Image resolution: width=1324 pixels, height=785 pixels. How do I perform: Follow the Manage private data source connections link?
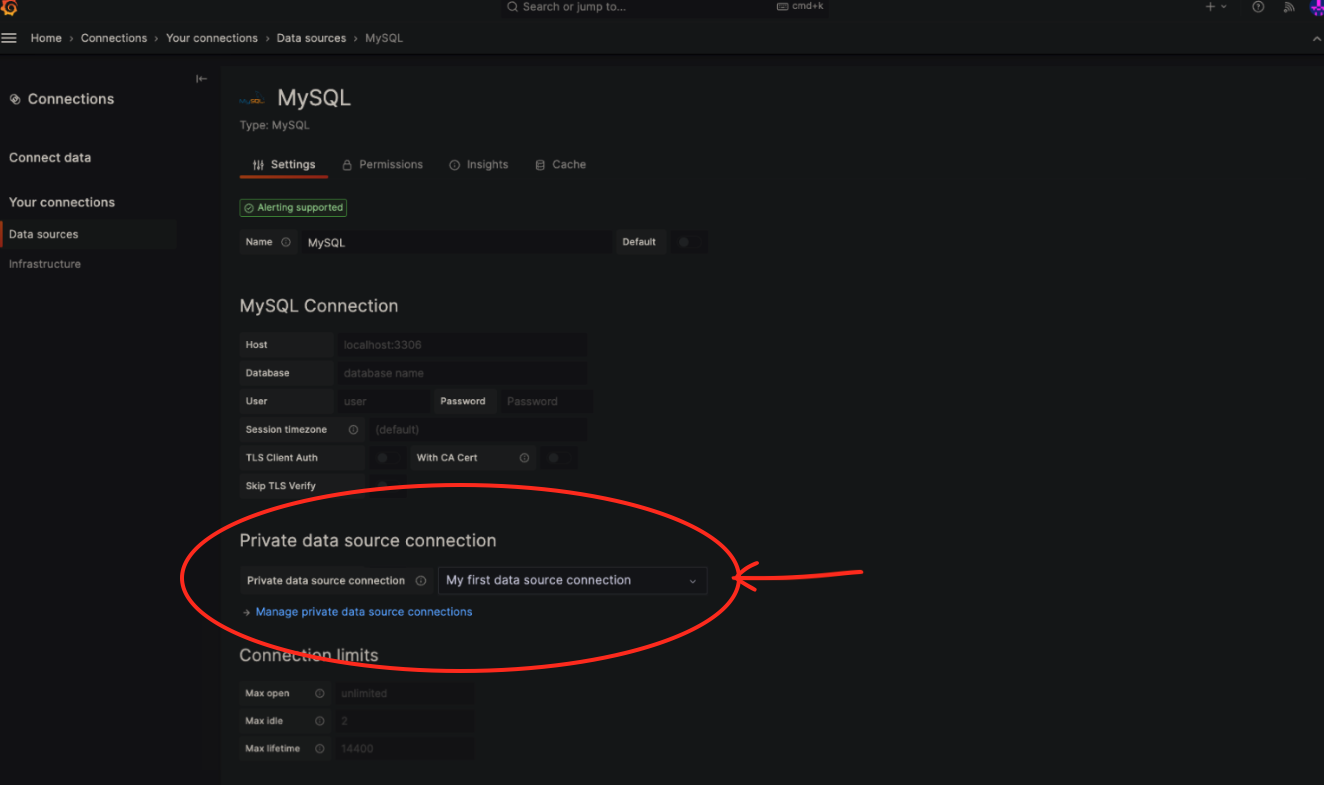[363, 611]
